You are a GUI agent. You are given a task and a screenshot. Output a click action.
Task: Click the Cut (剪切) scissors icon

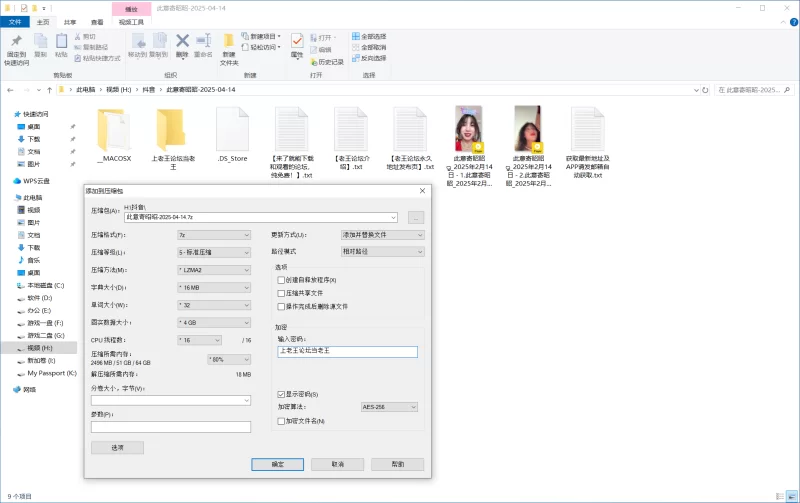pos(78,37)
